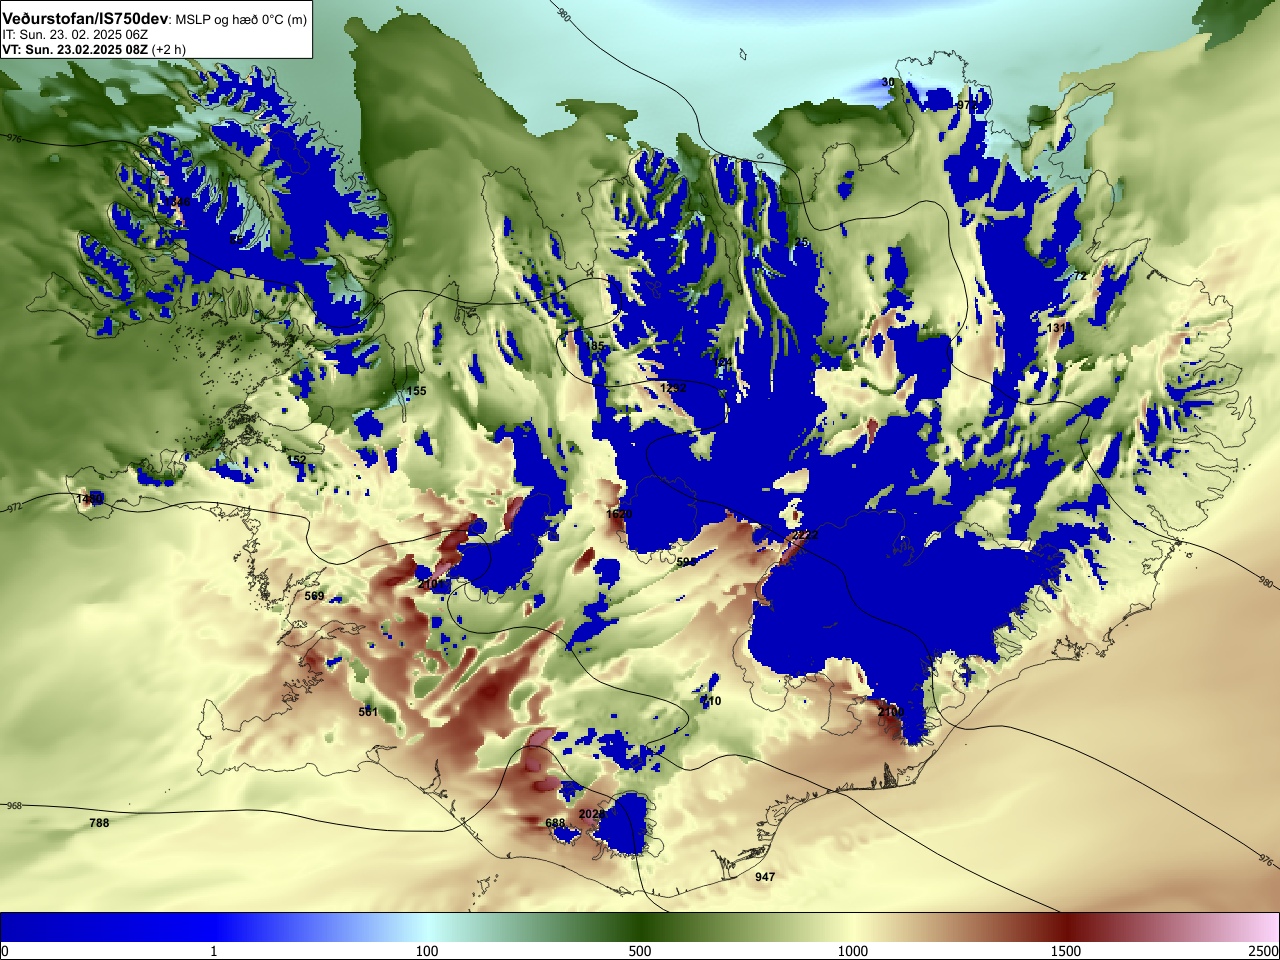
Task: Click the 581 height value on map
Action: (x=368, y=712)
